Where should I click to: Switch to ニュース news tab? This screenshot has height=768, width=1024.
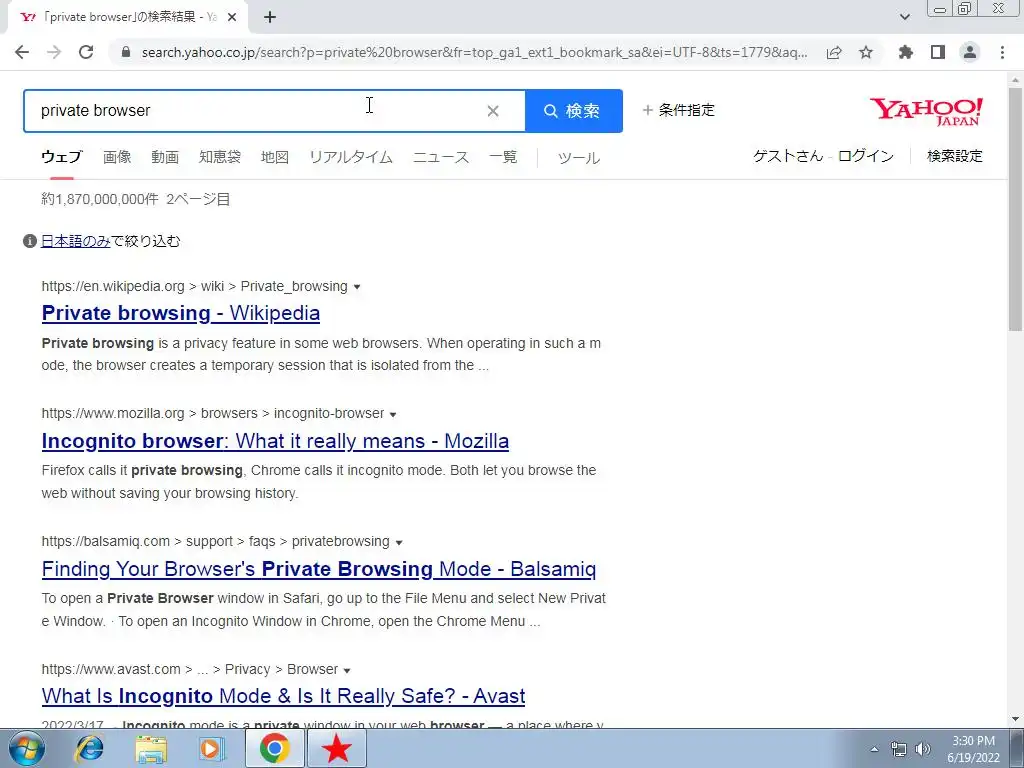click(x=441, y=157)
